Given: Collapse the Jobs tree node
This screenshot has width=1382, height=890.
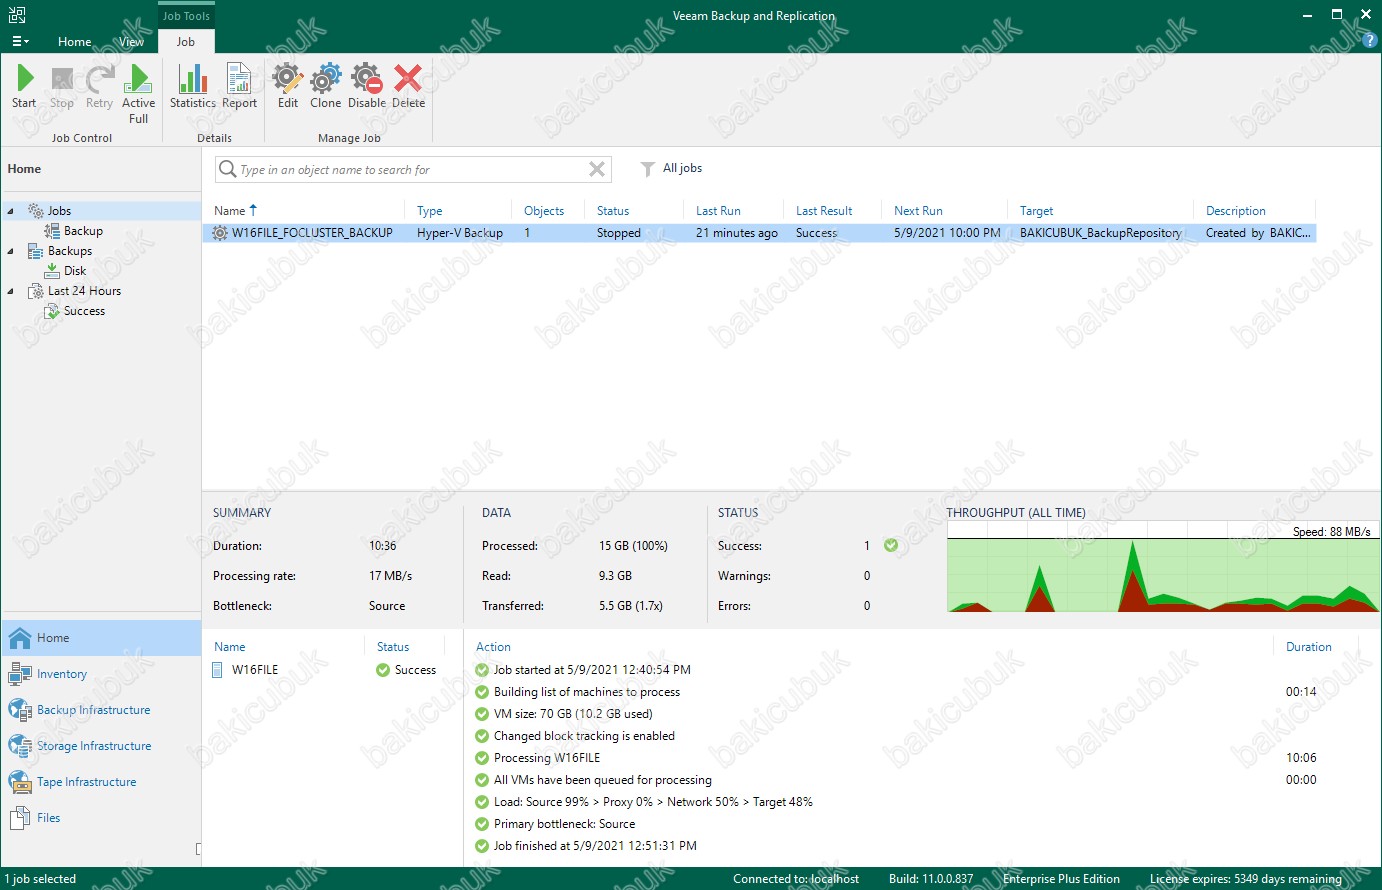Looking at the screenshot, I should tap(11, 211).
